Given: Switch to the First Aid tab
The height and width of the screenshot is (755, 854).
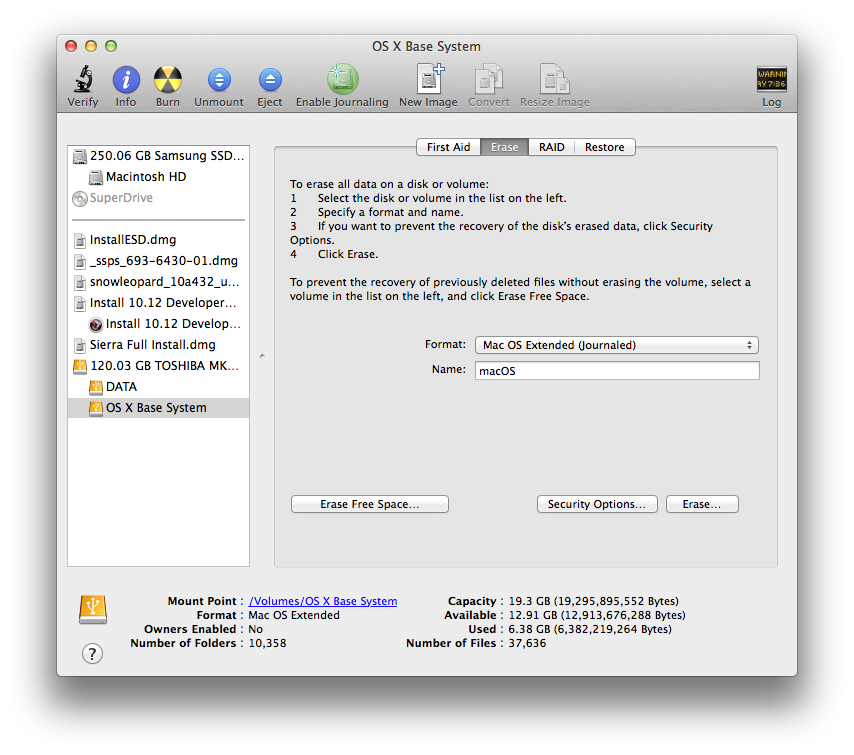Looking at the screenshot, I should [x=448, y=146].
